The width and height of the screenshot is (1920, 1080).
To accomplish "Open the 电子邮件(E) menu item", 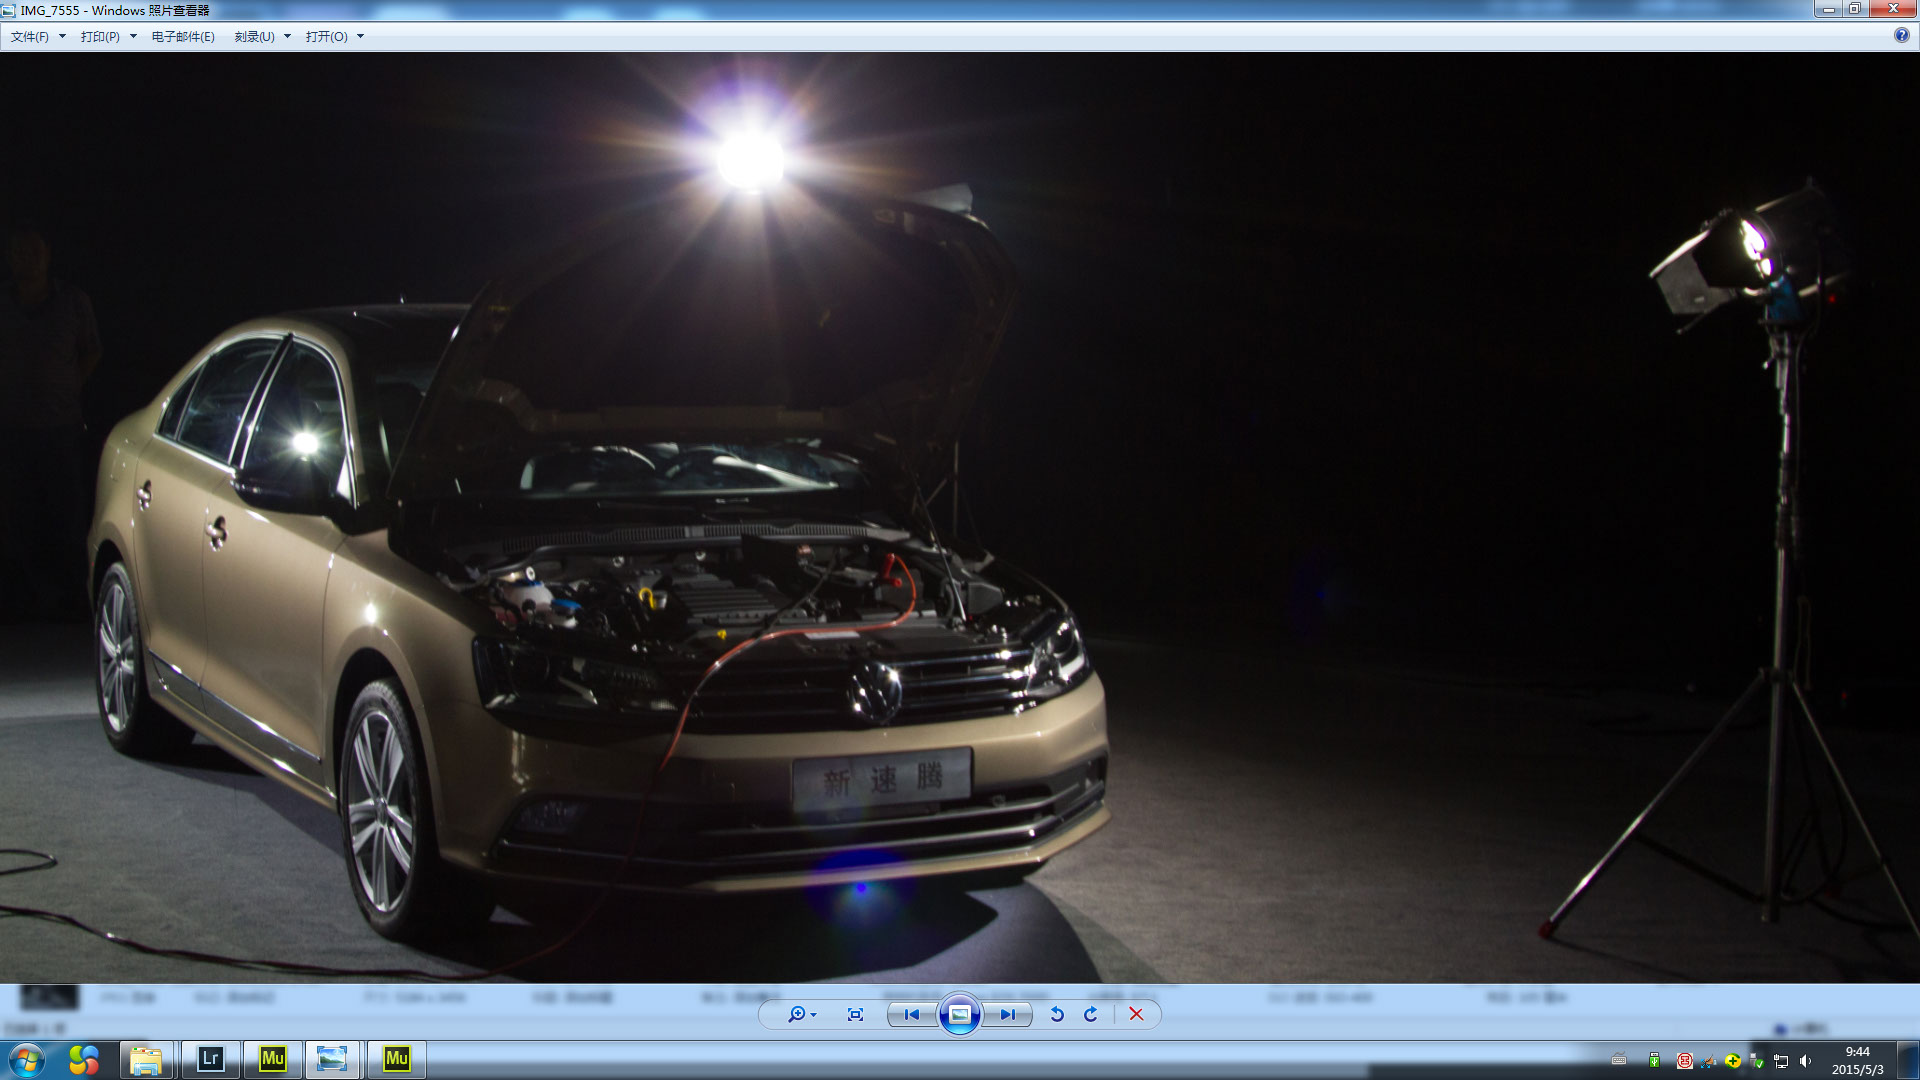I will tap(183, 36).
